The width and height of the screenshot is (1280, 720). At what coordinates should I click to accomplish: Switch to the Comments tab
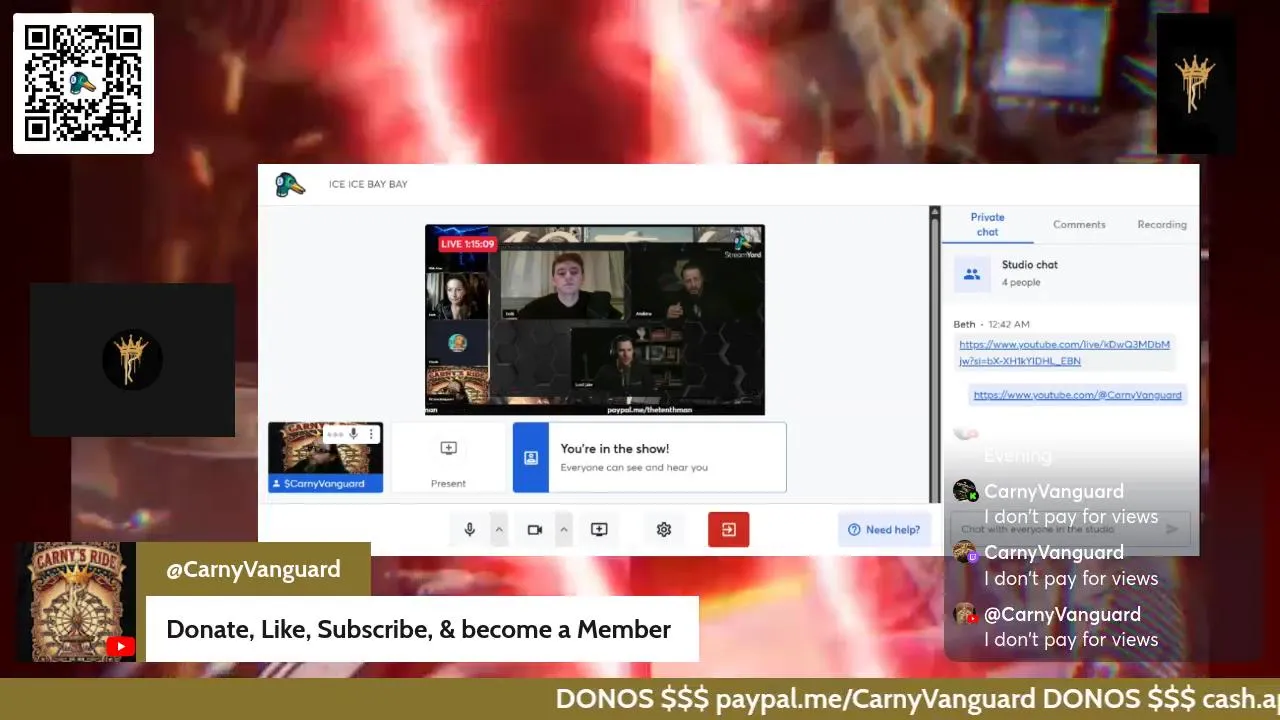1079,225
